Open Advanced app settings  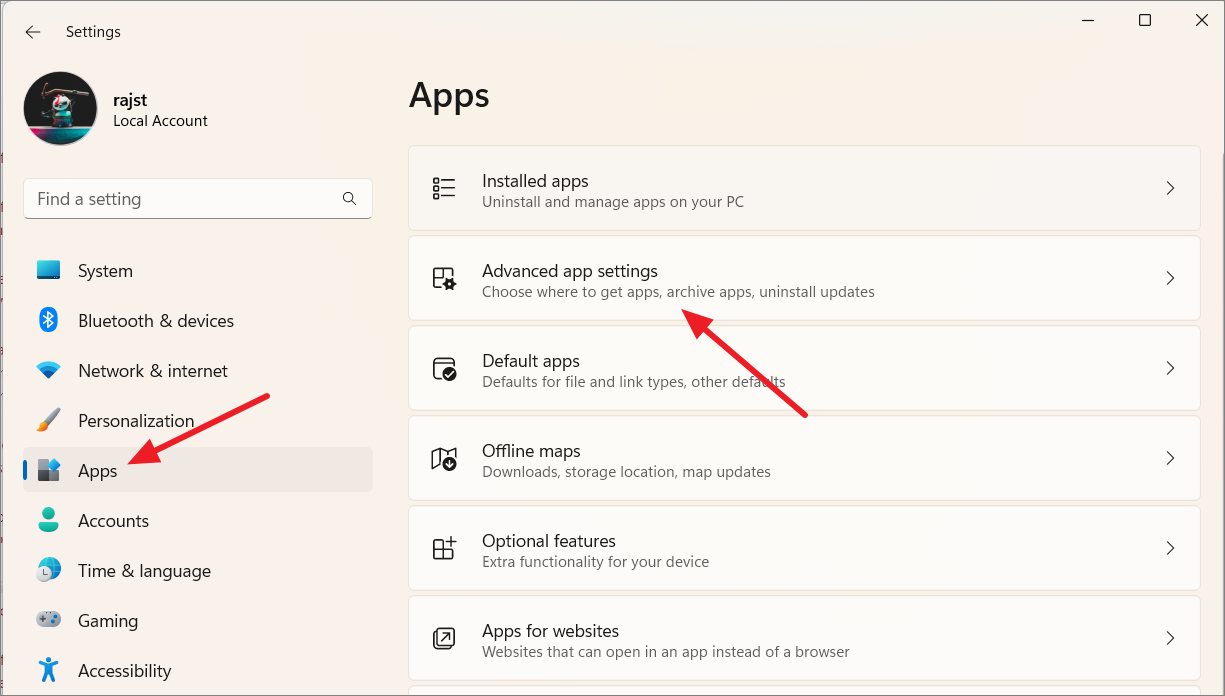804,278
